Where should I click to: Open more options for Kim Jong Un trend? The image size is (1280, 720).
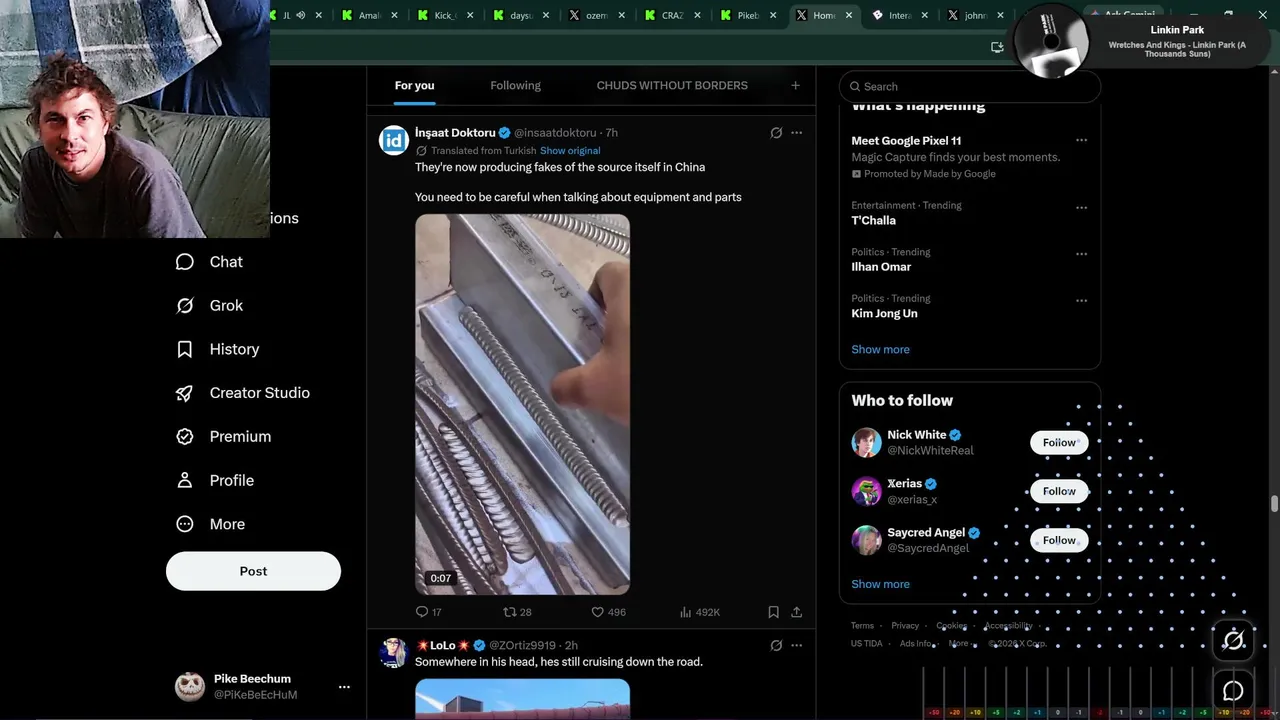[1081, 300]
